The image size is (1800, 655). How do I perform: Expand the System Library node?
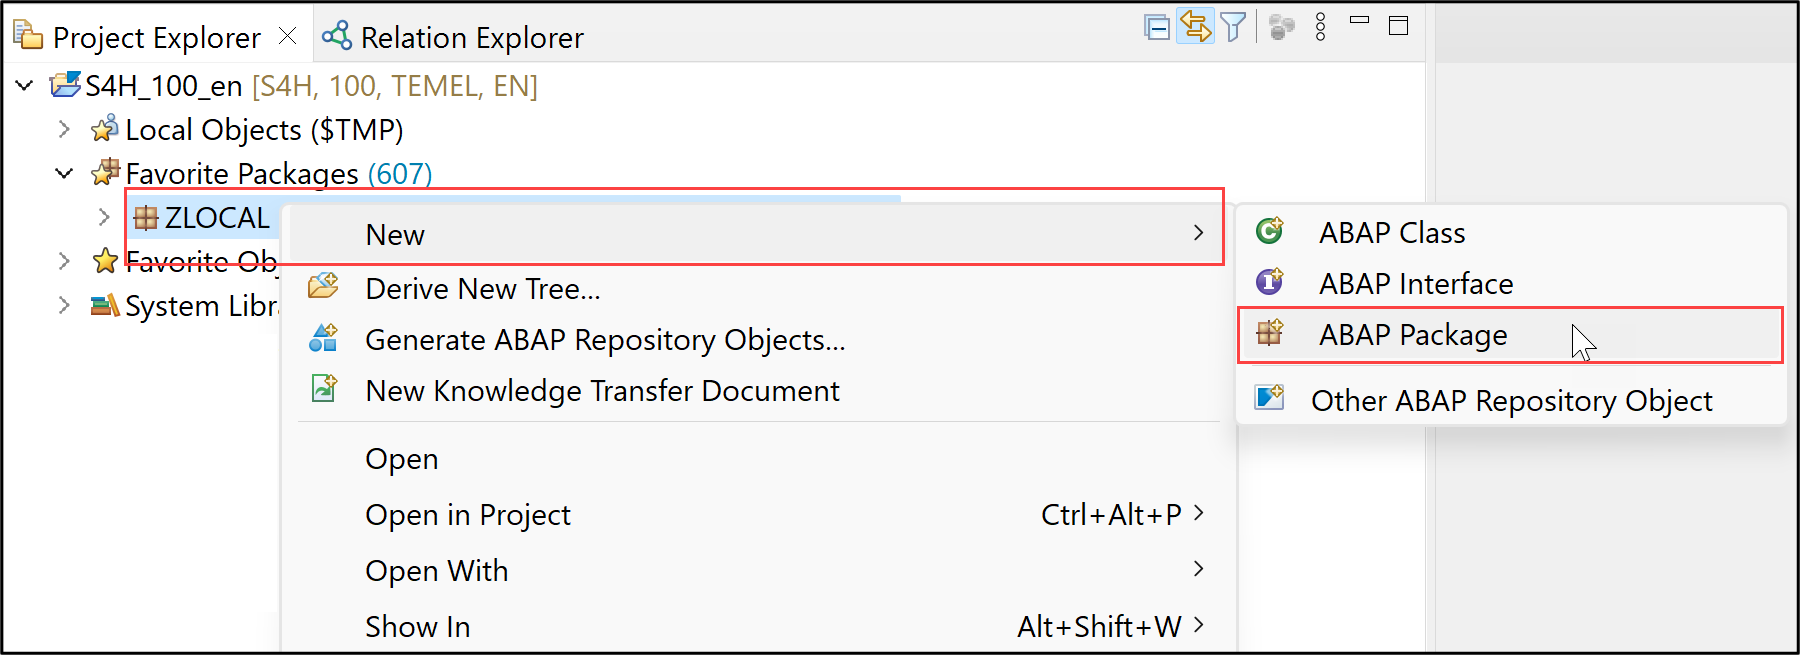click(64, 305)
